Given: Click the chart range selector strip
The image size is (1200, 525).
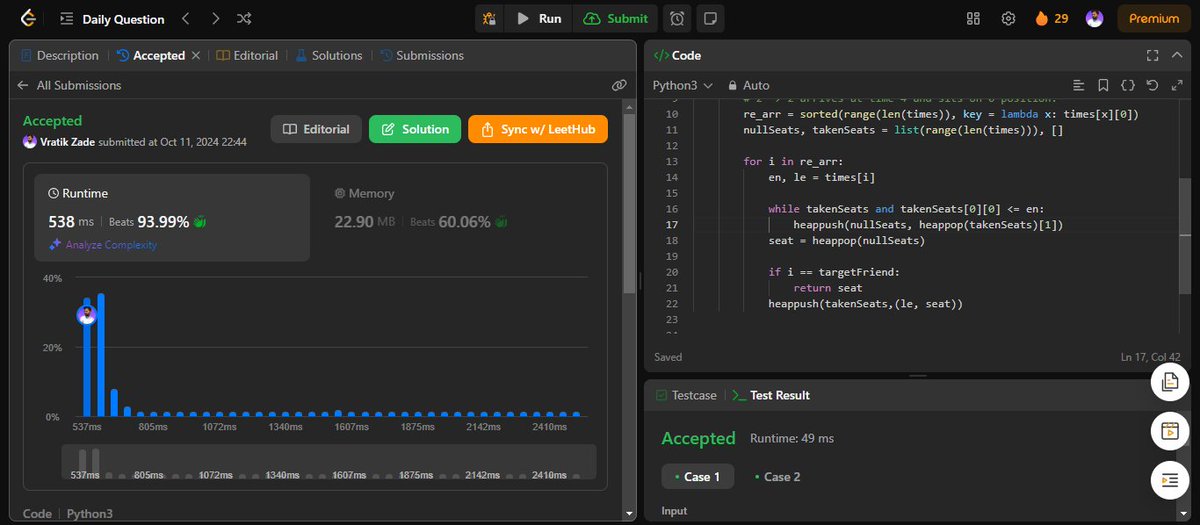Looking at the screenshot, I should pyautogui.click(x=329, y=462).
